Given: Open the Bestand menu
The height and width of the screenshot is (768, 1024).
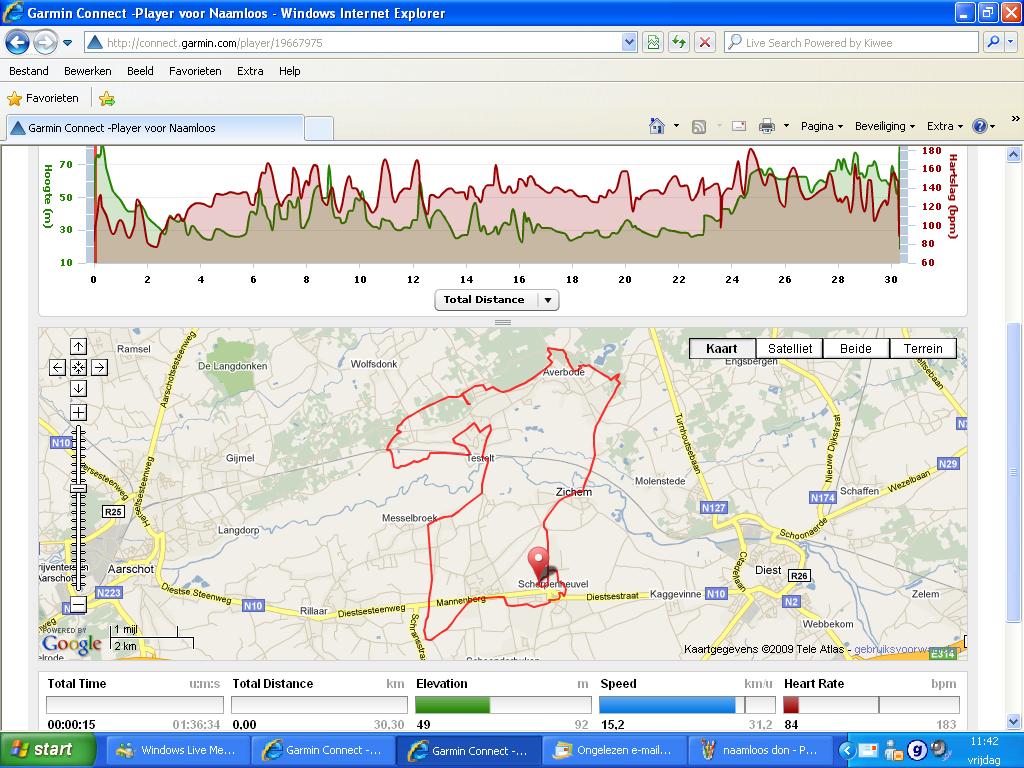Looking at the screenshot, I should [x=29, y=71].
